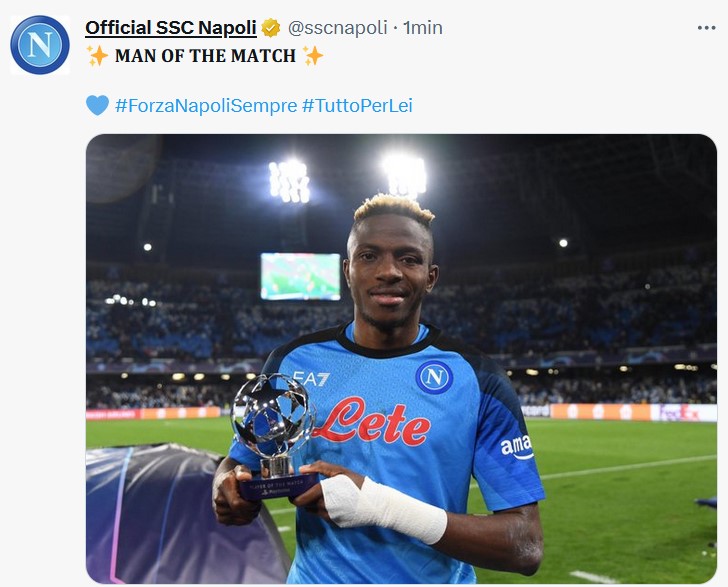The width and height of the screenshot is (728, 587).
Task: Open the #TuttoPerLei hashtag
Action: point(357,105)
